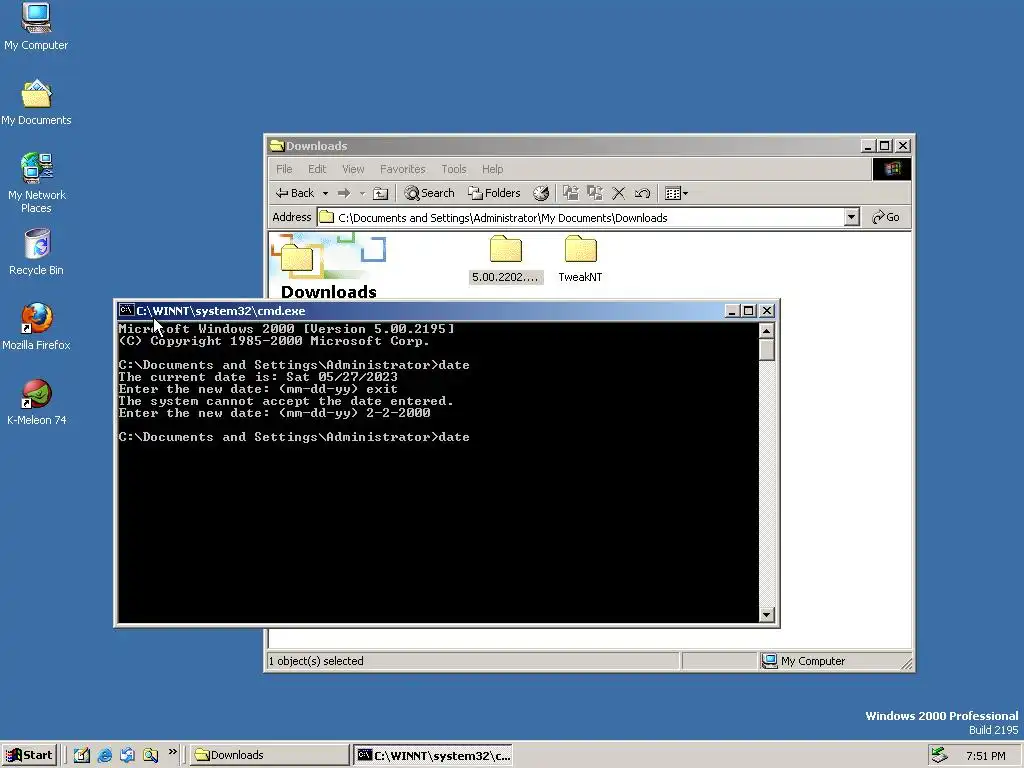
Task: Click the system tray network icon
Action: 940,755
